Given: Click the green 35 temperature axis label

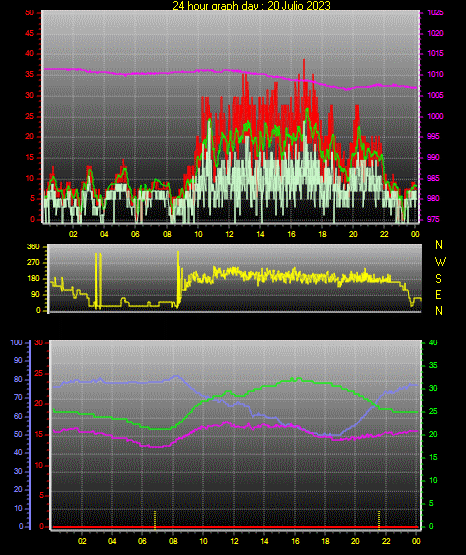Looking at the screenshot, I should click(x=433, y=365).
